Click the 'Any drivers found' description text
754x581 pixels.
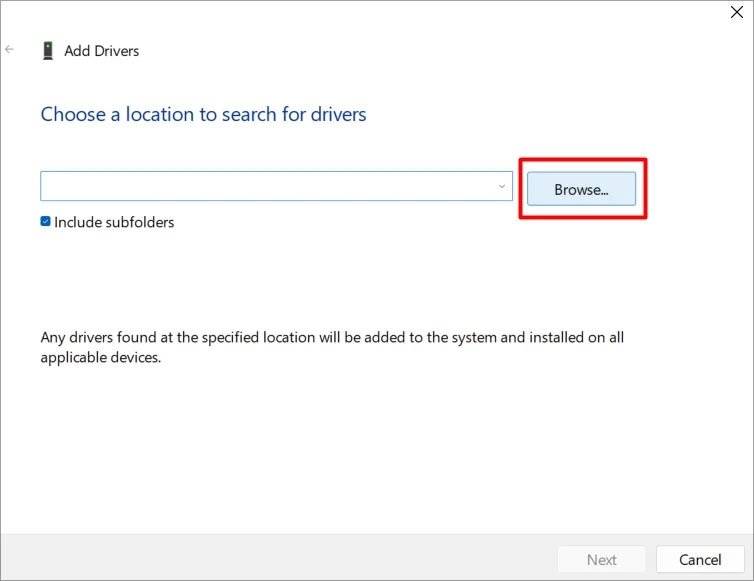(x=332, y=337)
